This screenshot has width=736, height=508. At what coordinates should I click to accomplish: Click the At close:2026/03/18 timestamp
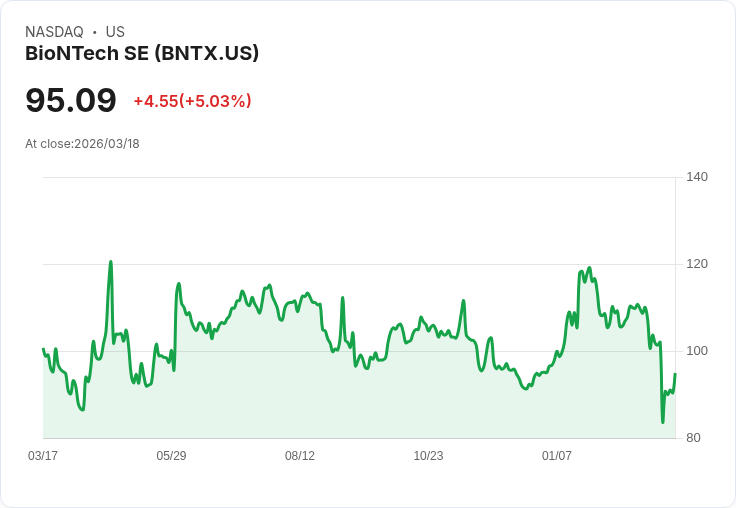[82, 144]
